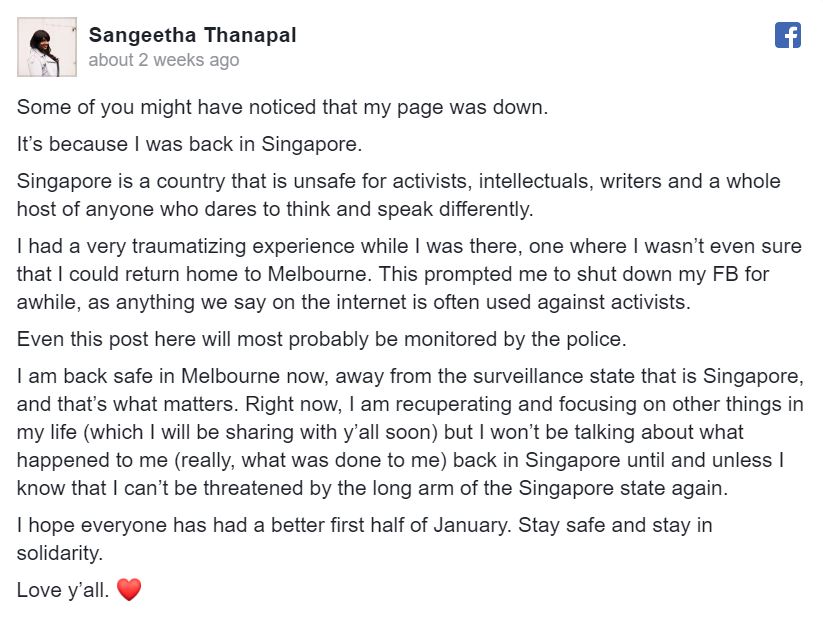
Task: Select the 'Even this post here' sentence
Action: click(x=322, y=340)
